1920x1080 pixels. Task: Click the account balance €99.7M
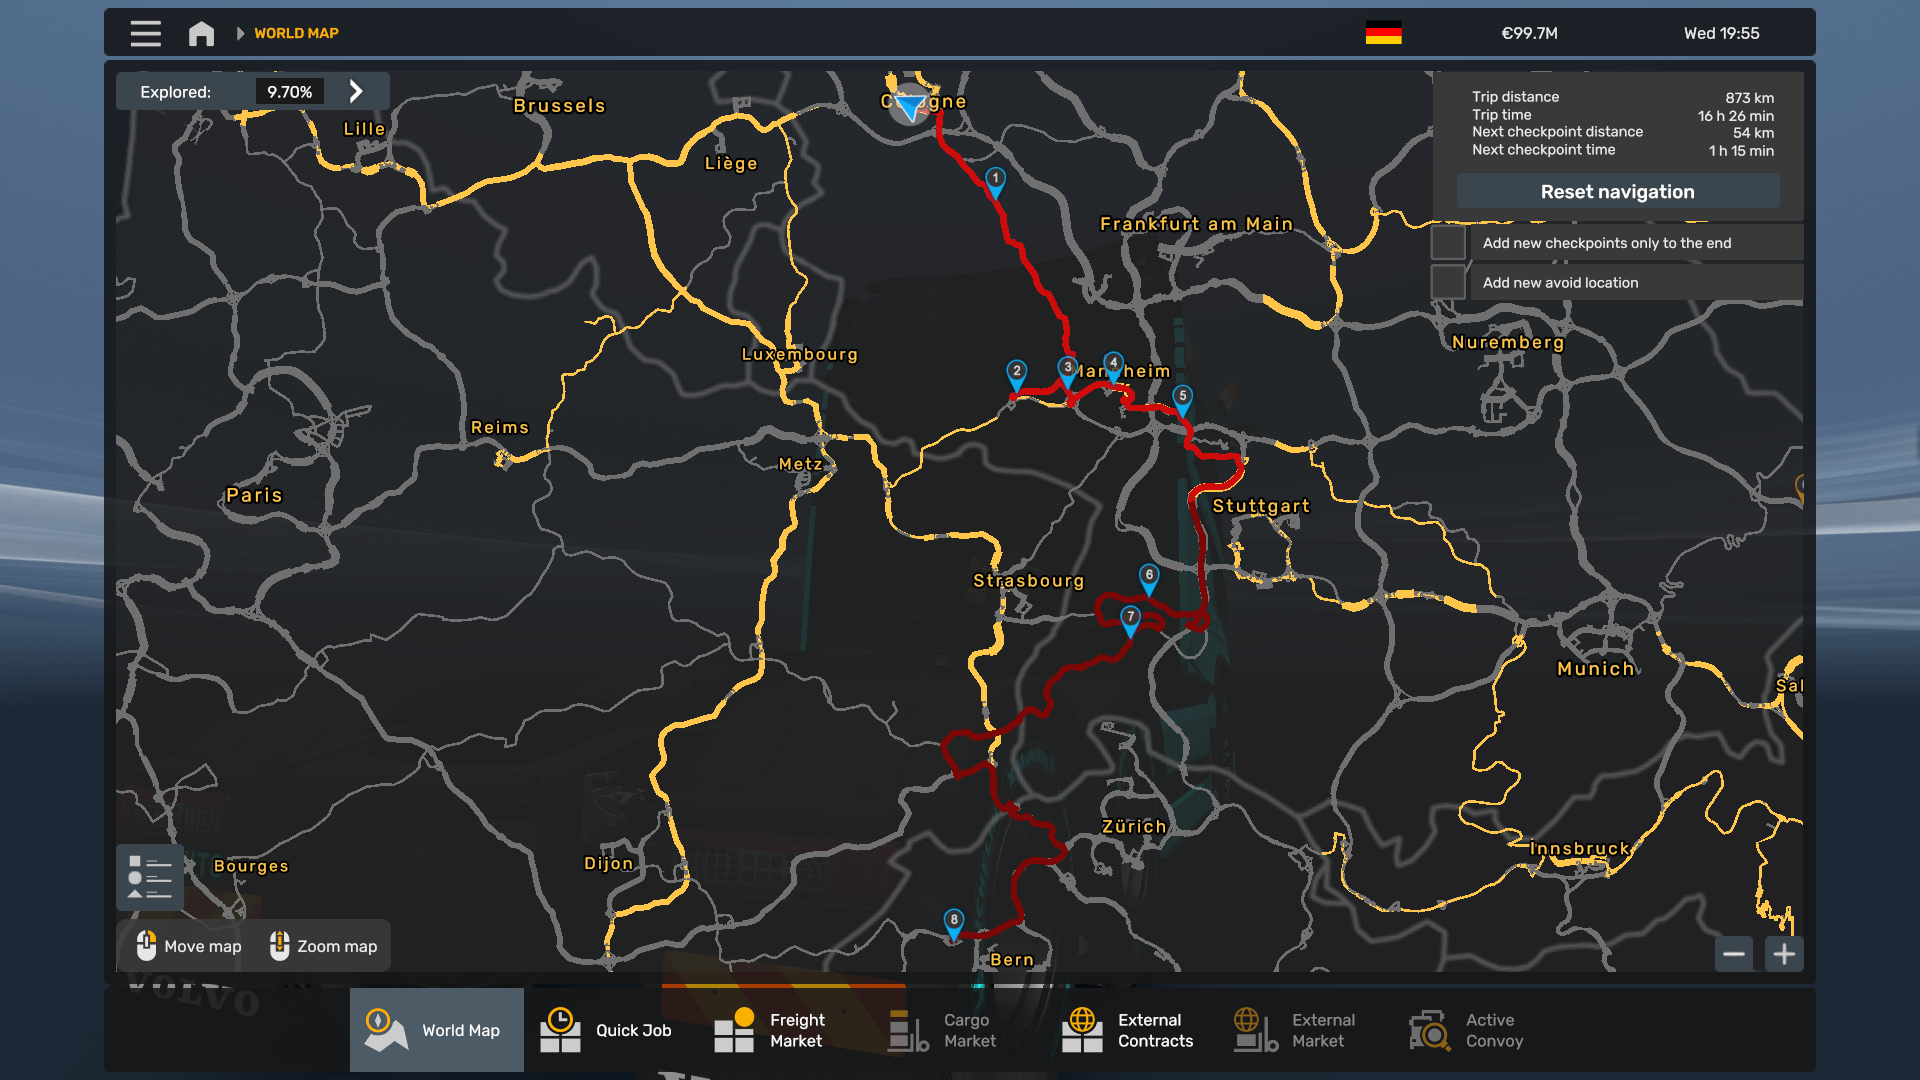point(1529,33)
